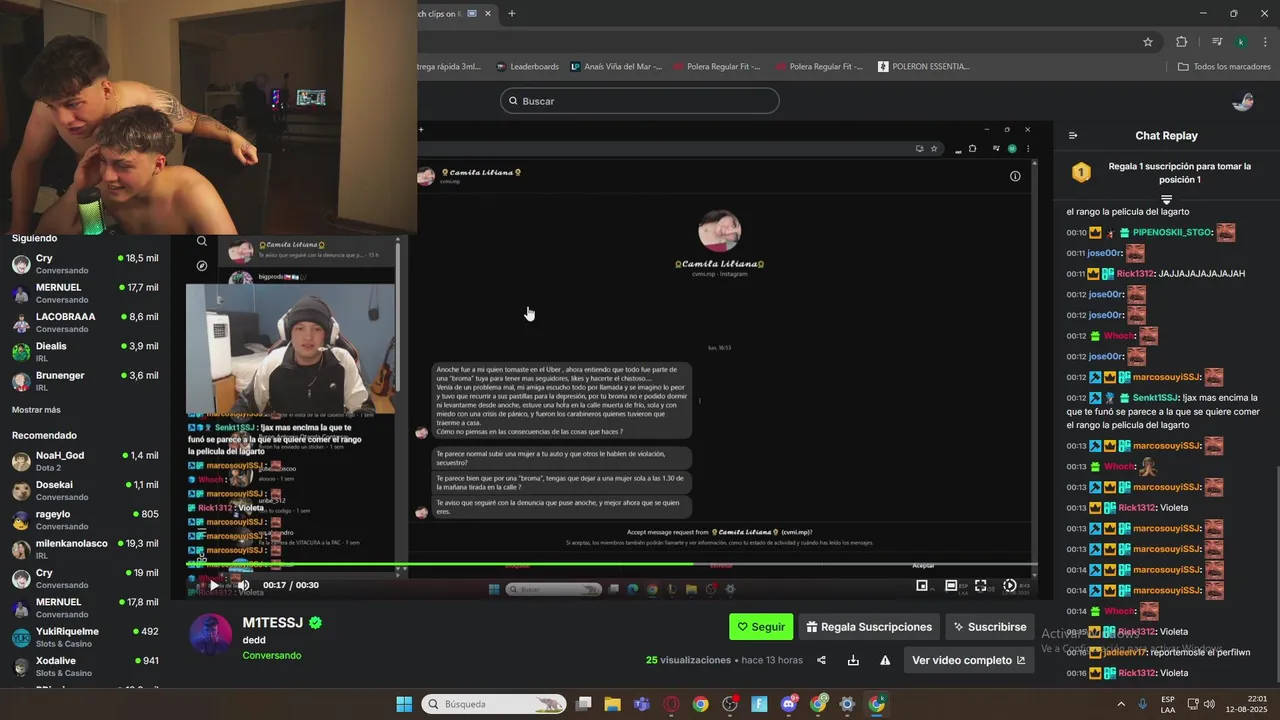Bookmark this page with the star icon

point(1148,42)
